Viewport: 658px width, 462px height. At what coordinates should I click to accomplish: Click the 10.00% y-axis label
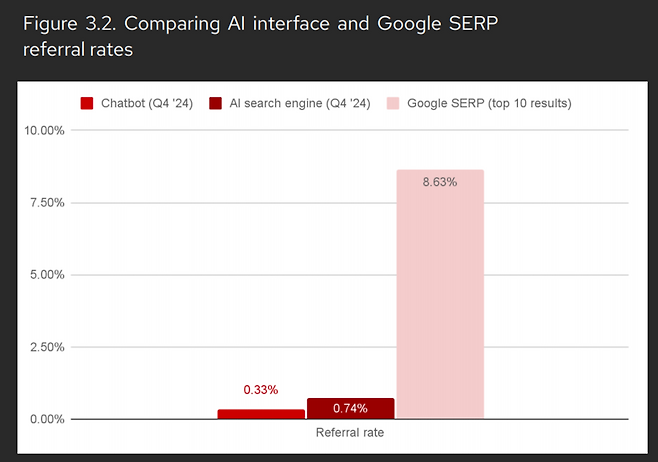(x=43, y=131)
